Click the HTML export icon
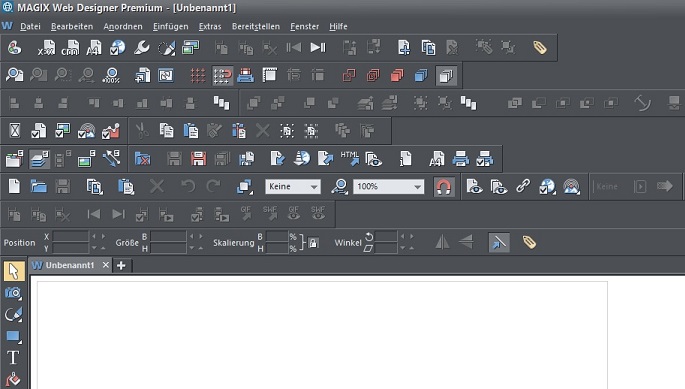Screen dimensions: 685x389 [349, 159]
